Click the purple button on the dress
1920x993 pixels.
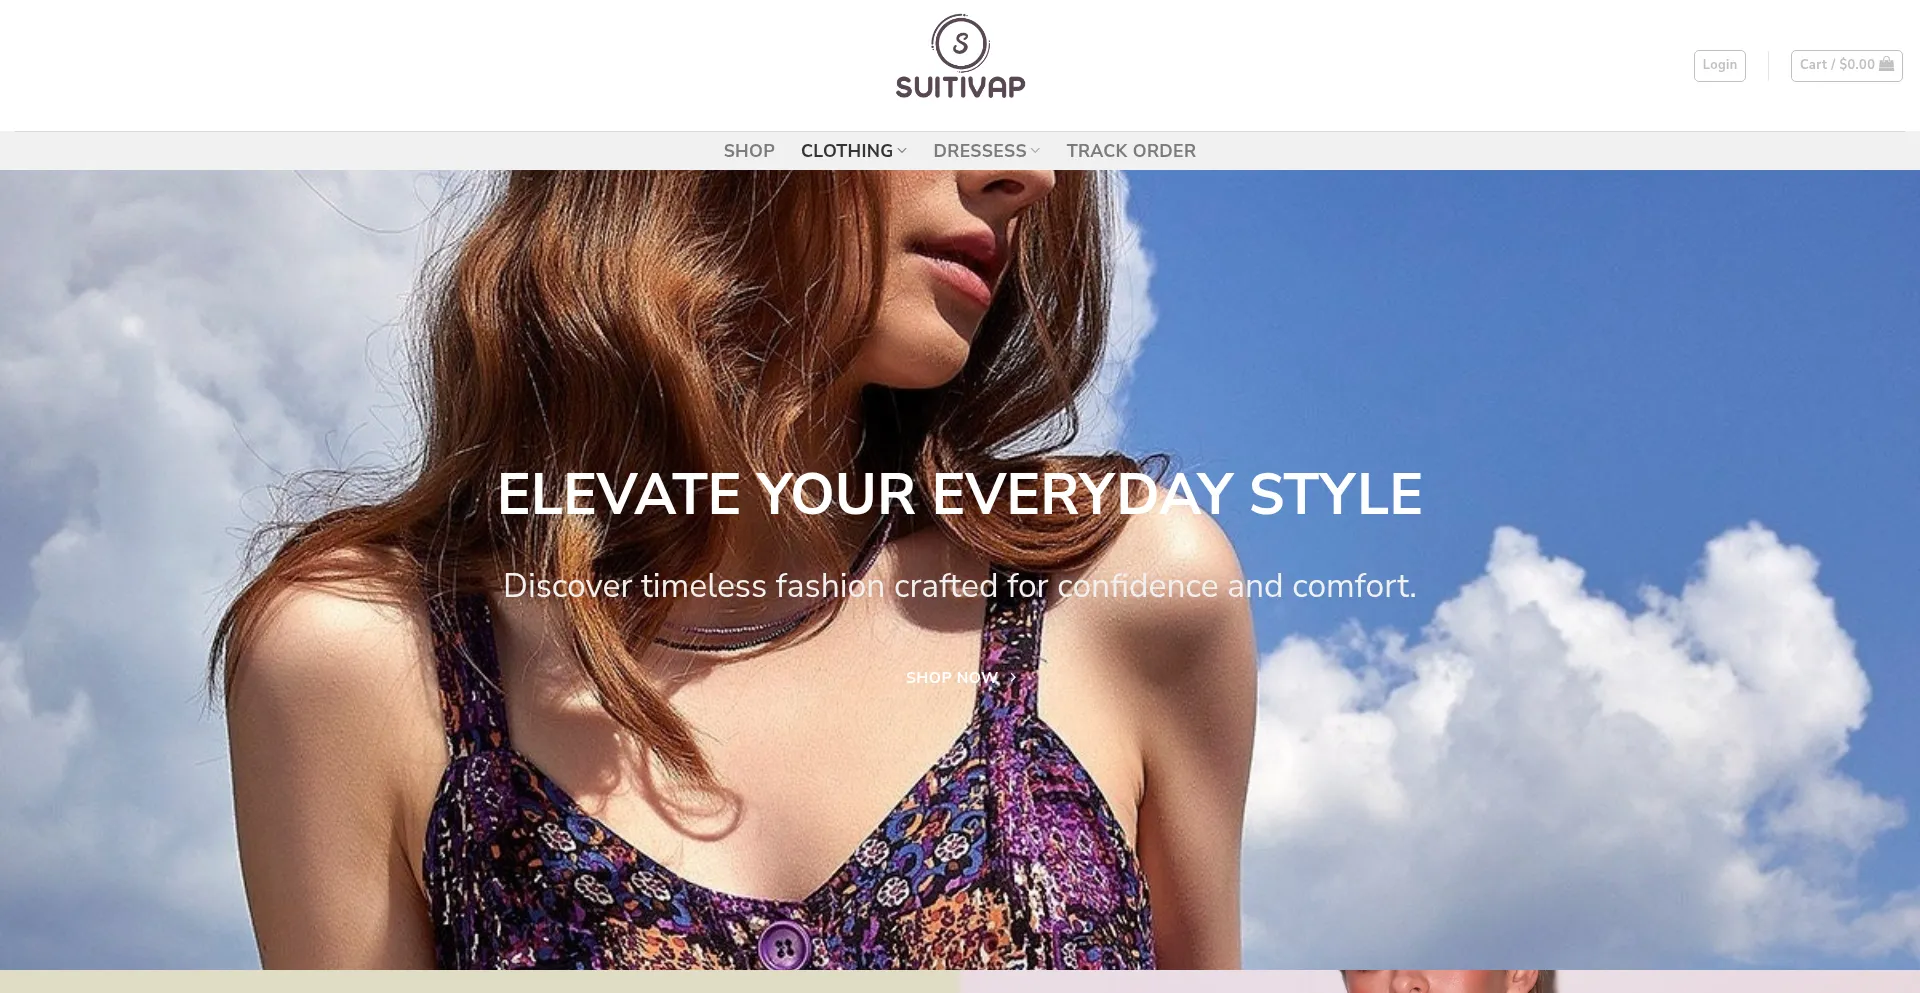784,946
